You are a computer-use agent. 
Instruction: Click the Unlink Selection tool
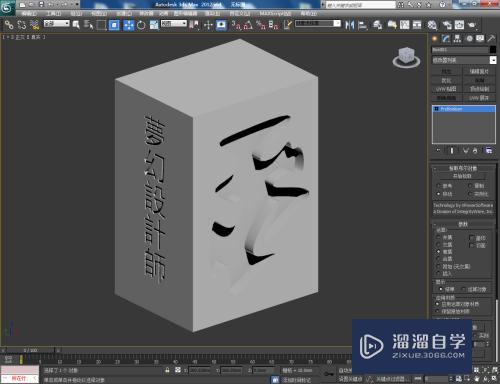coord(22,25)
